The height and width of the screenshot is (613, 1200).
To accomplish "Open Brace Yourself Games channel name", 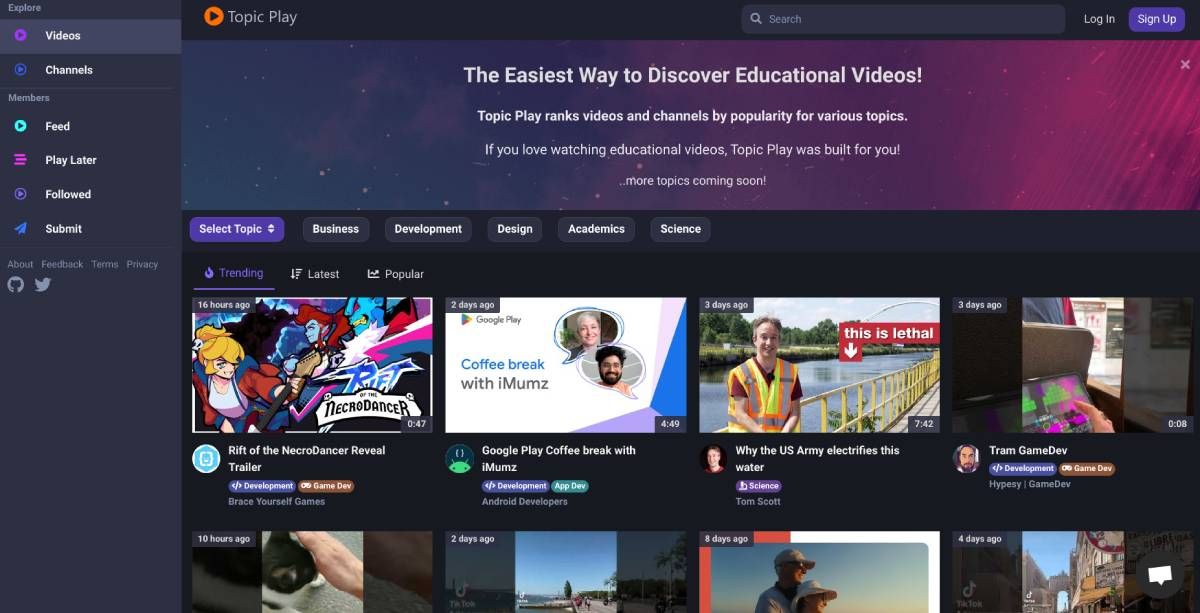I will click(x=276, y=501).
